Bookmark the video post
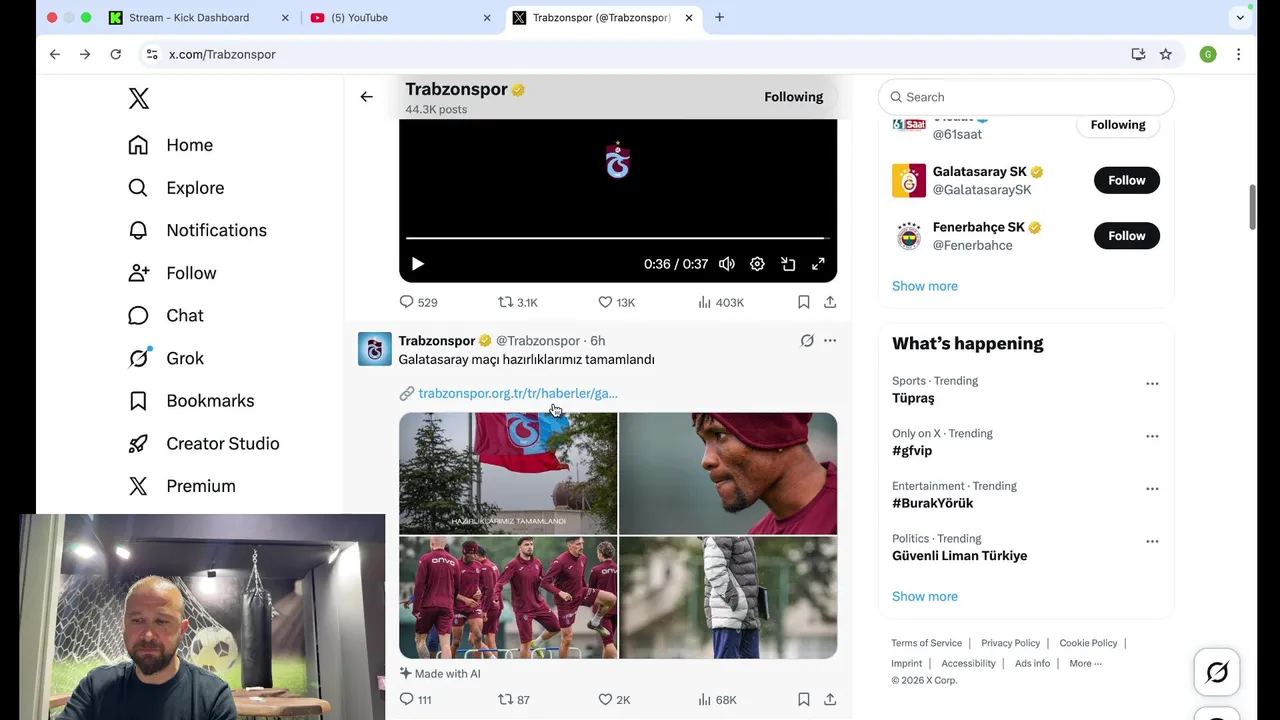Viewport: 1280px width, 720px height. tap(803, 302)
